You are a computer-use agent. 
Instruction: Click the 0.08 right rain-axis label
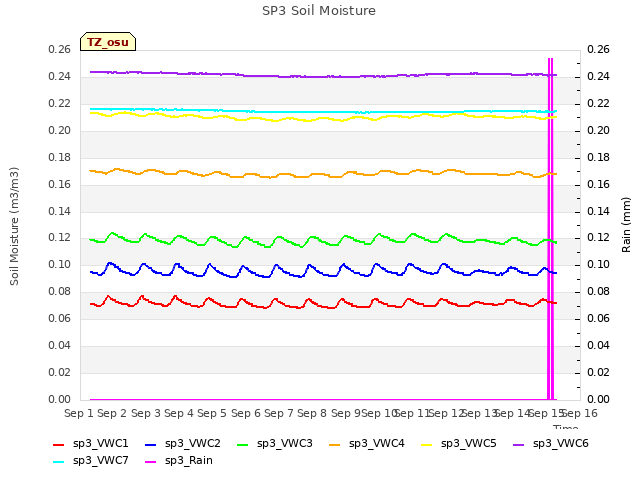click(598, 291)
